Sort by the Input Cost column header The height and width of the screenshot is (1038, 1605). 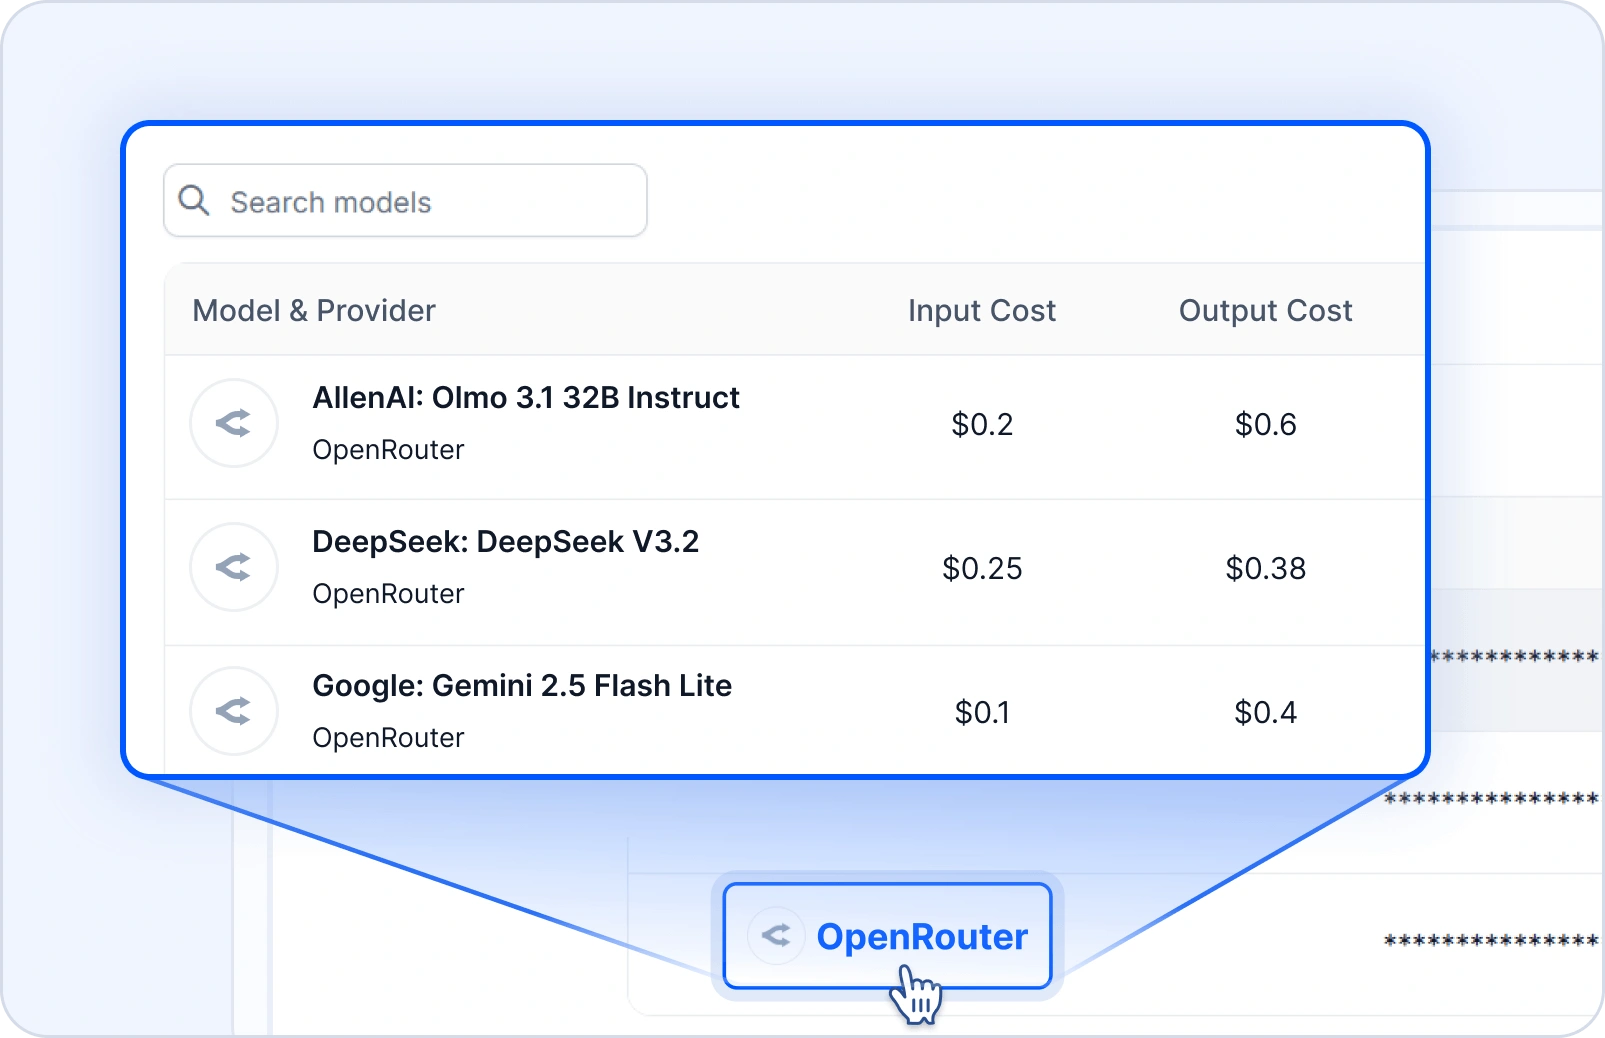(981, 310)
